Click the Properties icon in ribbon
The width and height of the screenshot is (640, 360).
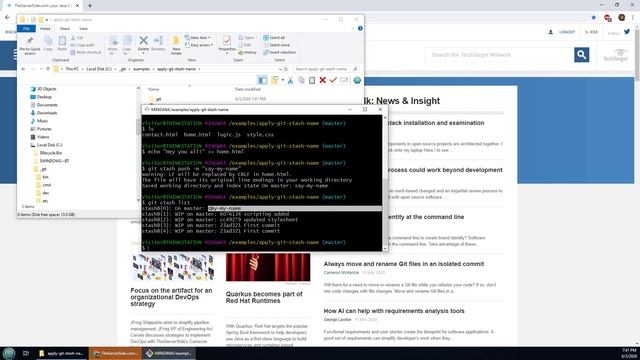click(x=227, y=40)
